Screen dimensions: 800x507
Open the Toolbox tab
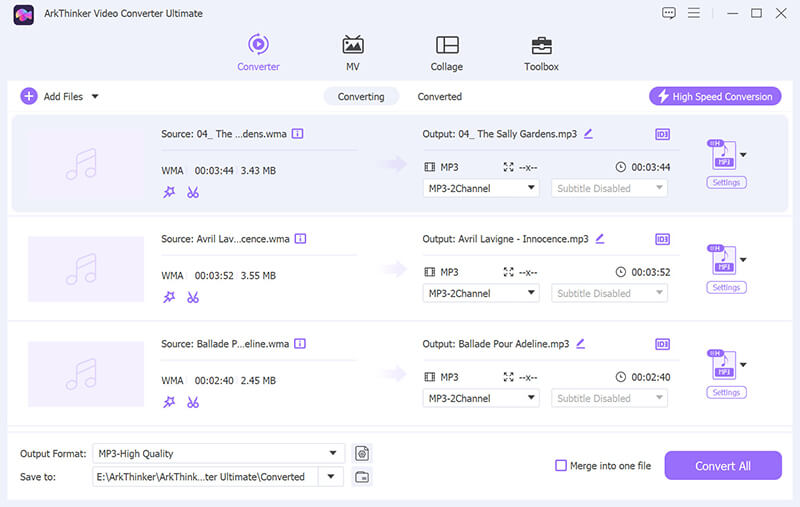(x=541, y=53)
